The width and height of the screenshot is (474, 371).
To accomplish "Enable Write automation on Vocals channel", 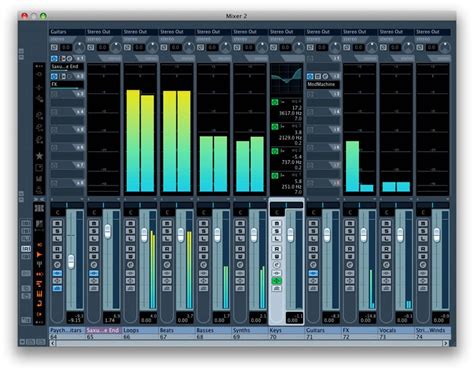I will (x=387, y=257).
